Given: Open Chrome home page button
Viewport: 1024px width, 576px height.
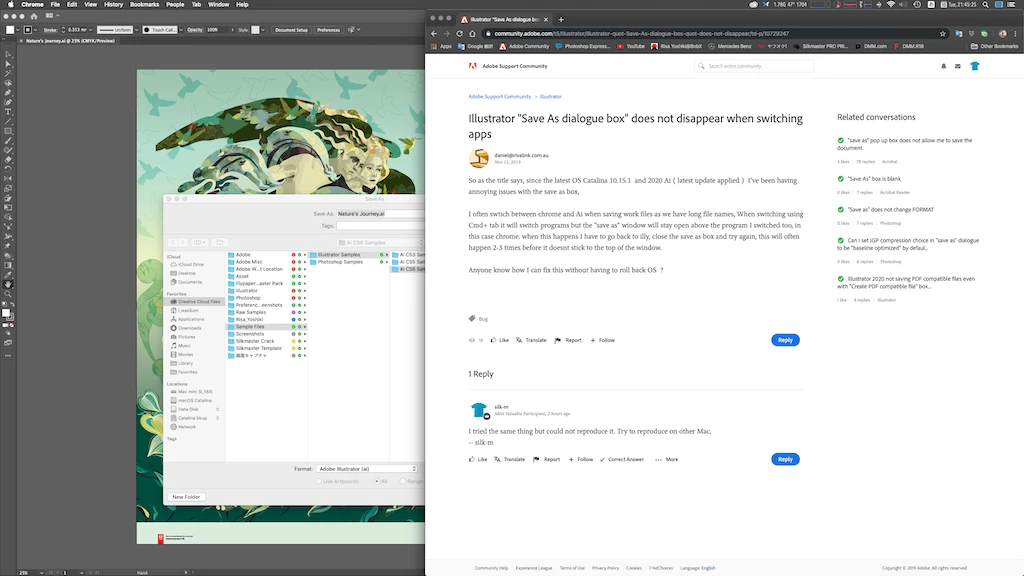Looking at the screenshot, I should tap(472, 33).
